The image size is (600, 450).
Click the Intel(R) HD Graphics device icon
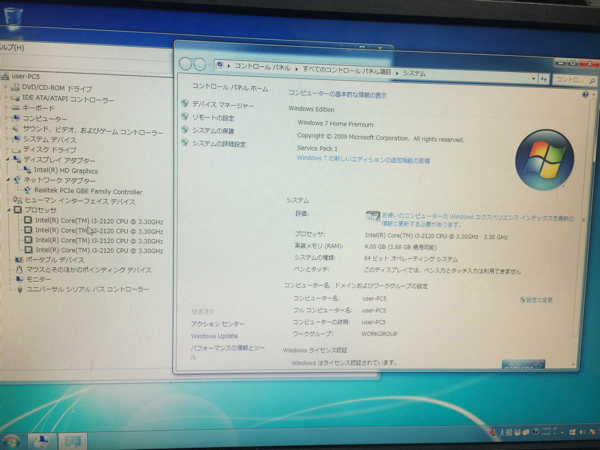[28, 170]
